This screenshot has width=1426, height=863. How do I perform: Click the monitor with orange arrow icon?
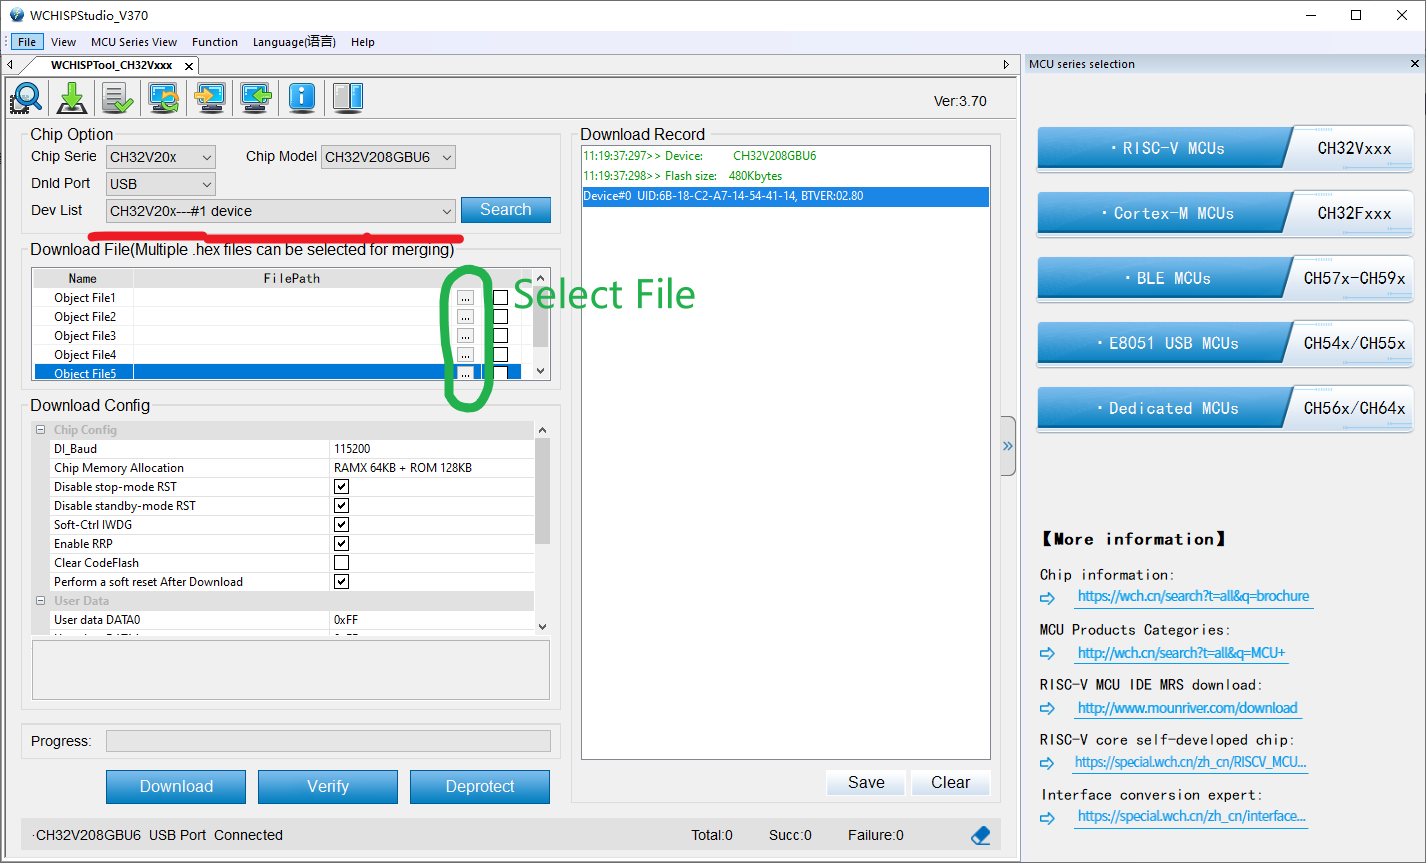point(209,97)
